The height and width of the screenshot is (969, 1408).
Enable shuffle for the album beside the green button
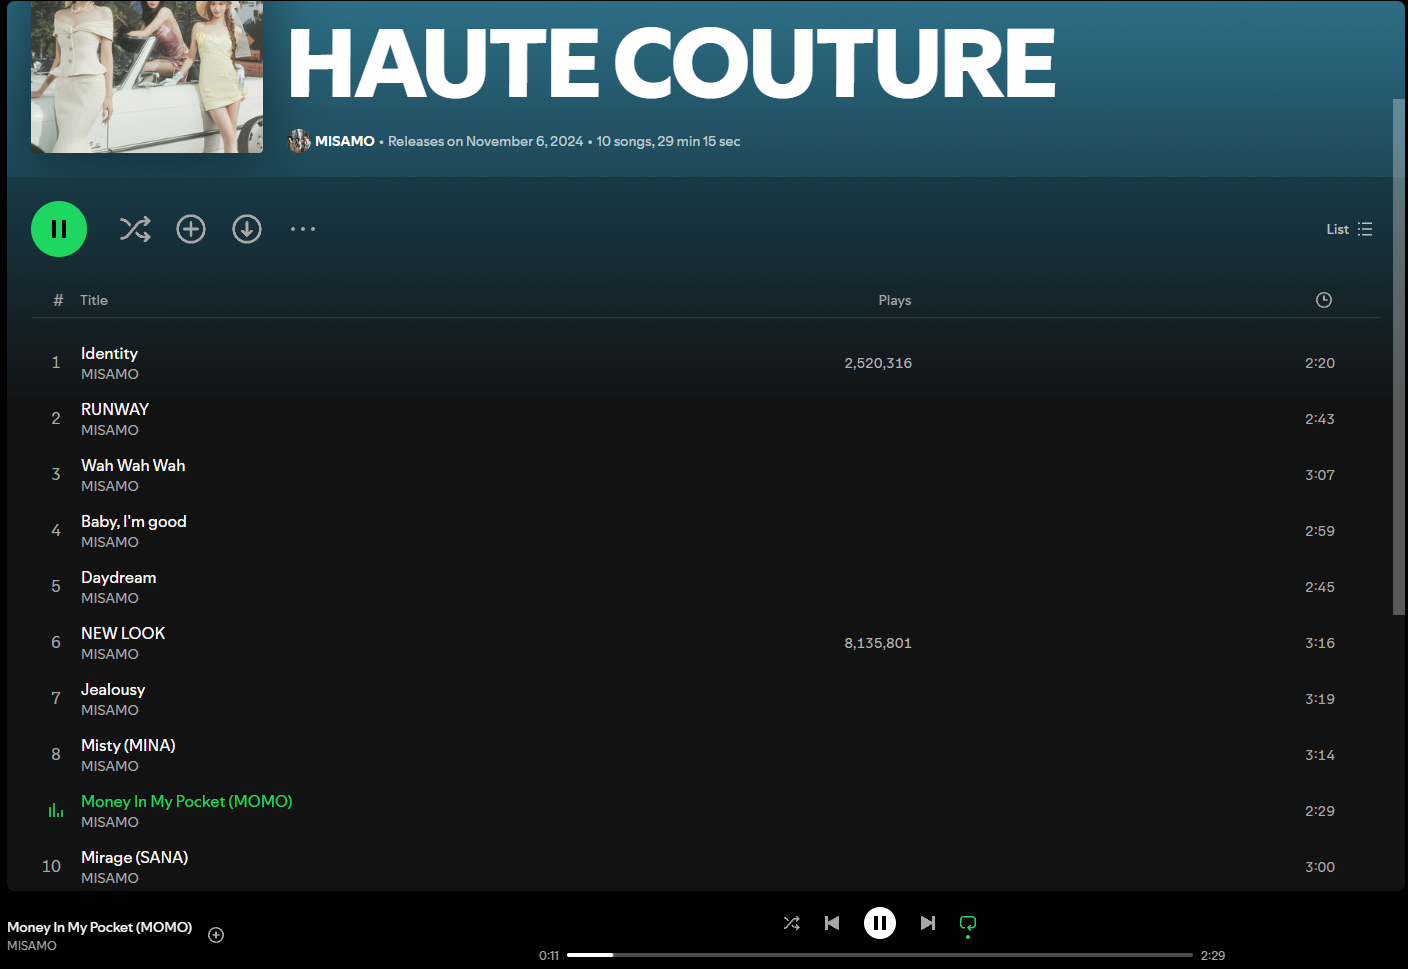pos(135,229)
